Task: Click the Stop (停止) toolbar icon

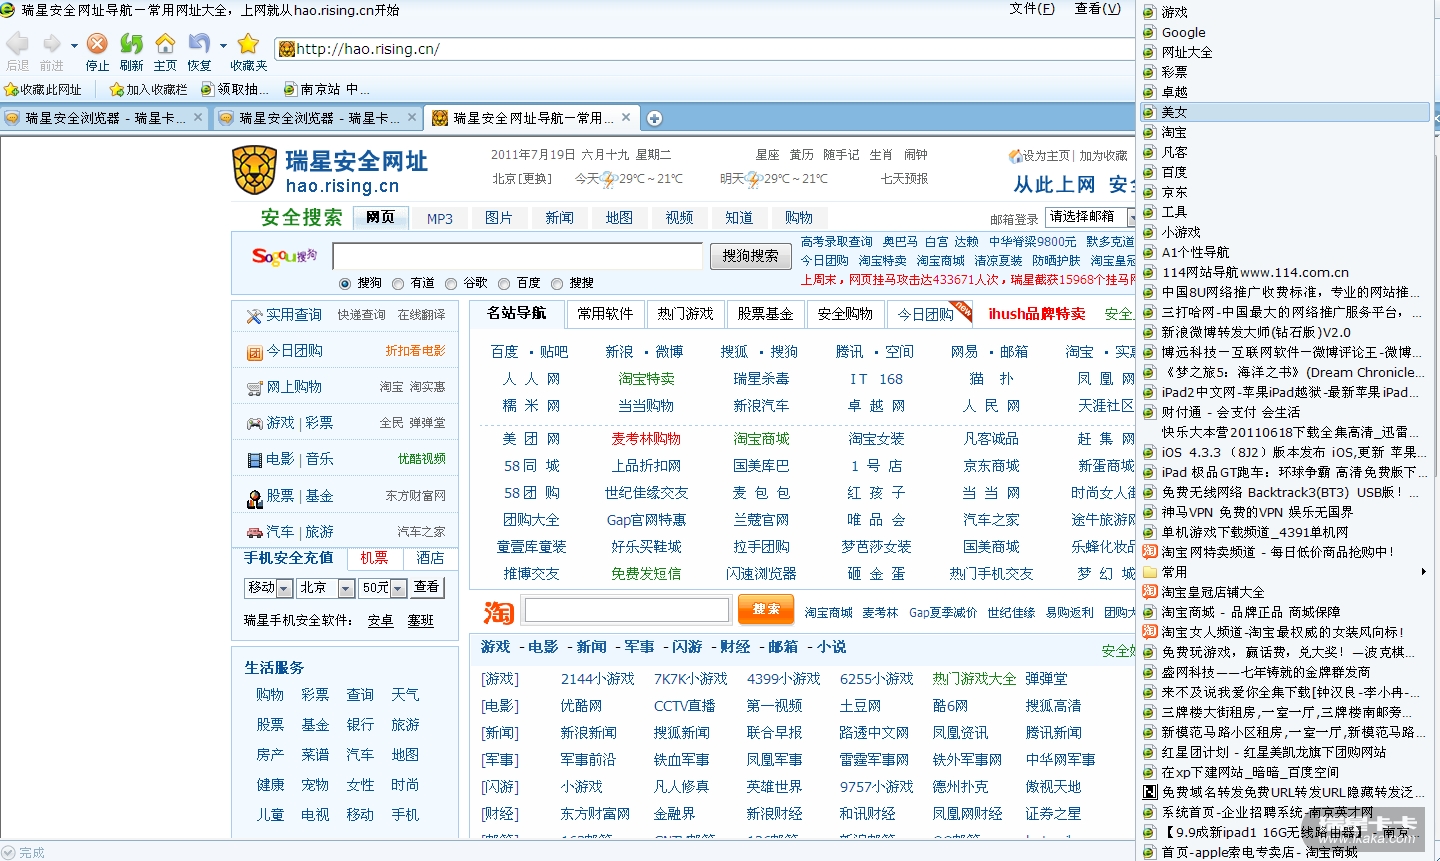Action: click(97, 44)
